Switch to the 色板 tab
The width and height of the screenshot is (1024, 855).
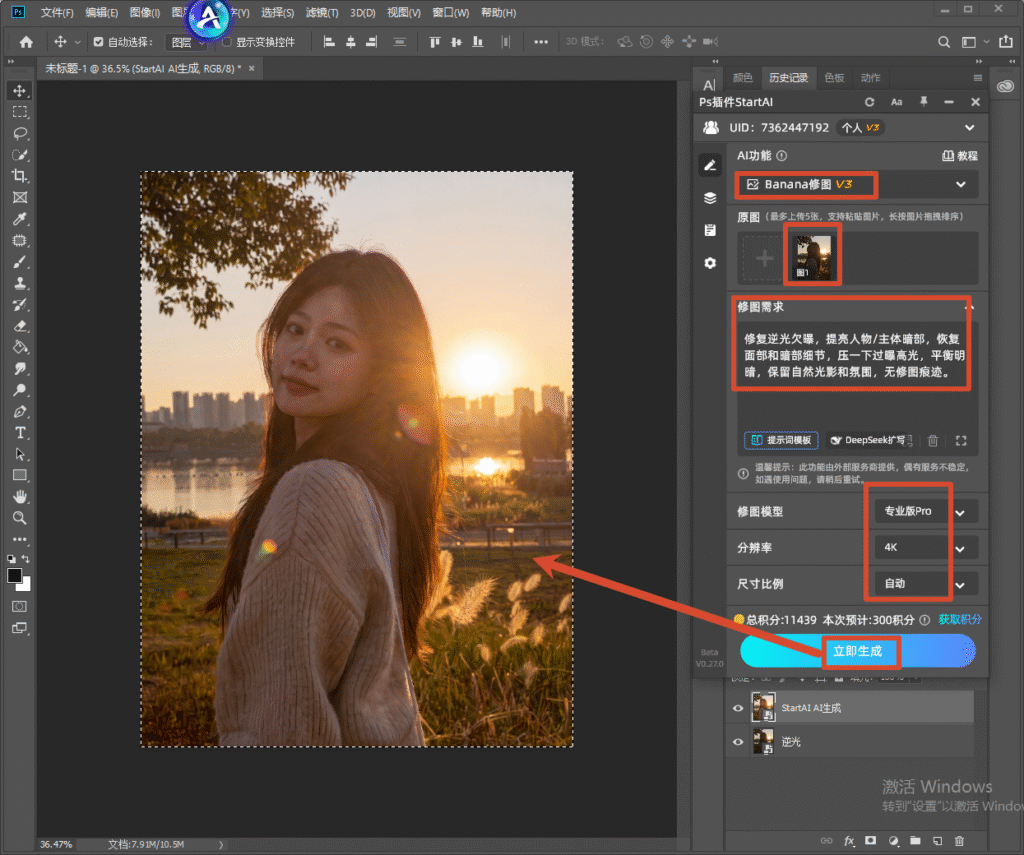[x=834, y=78]
